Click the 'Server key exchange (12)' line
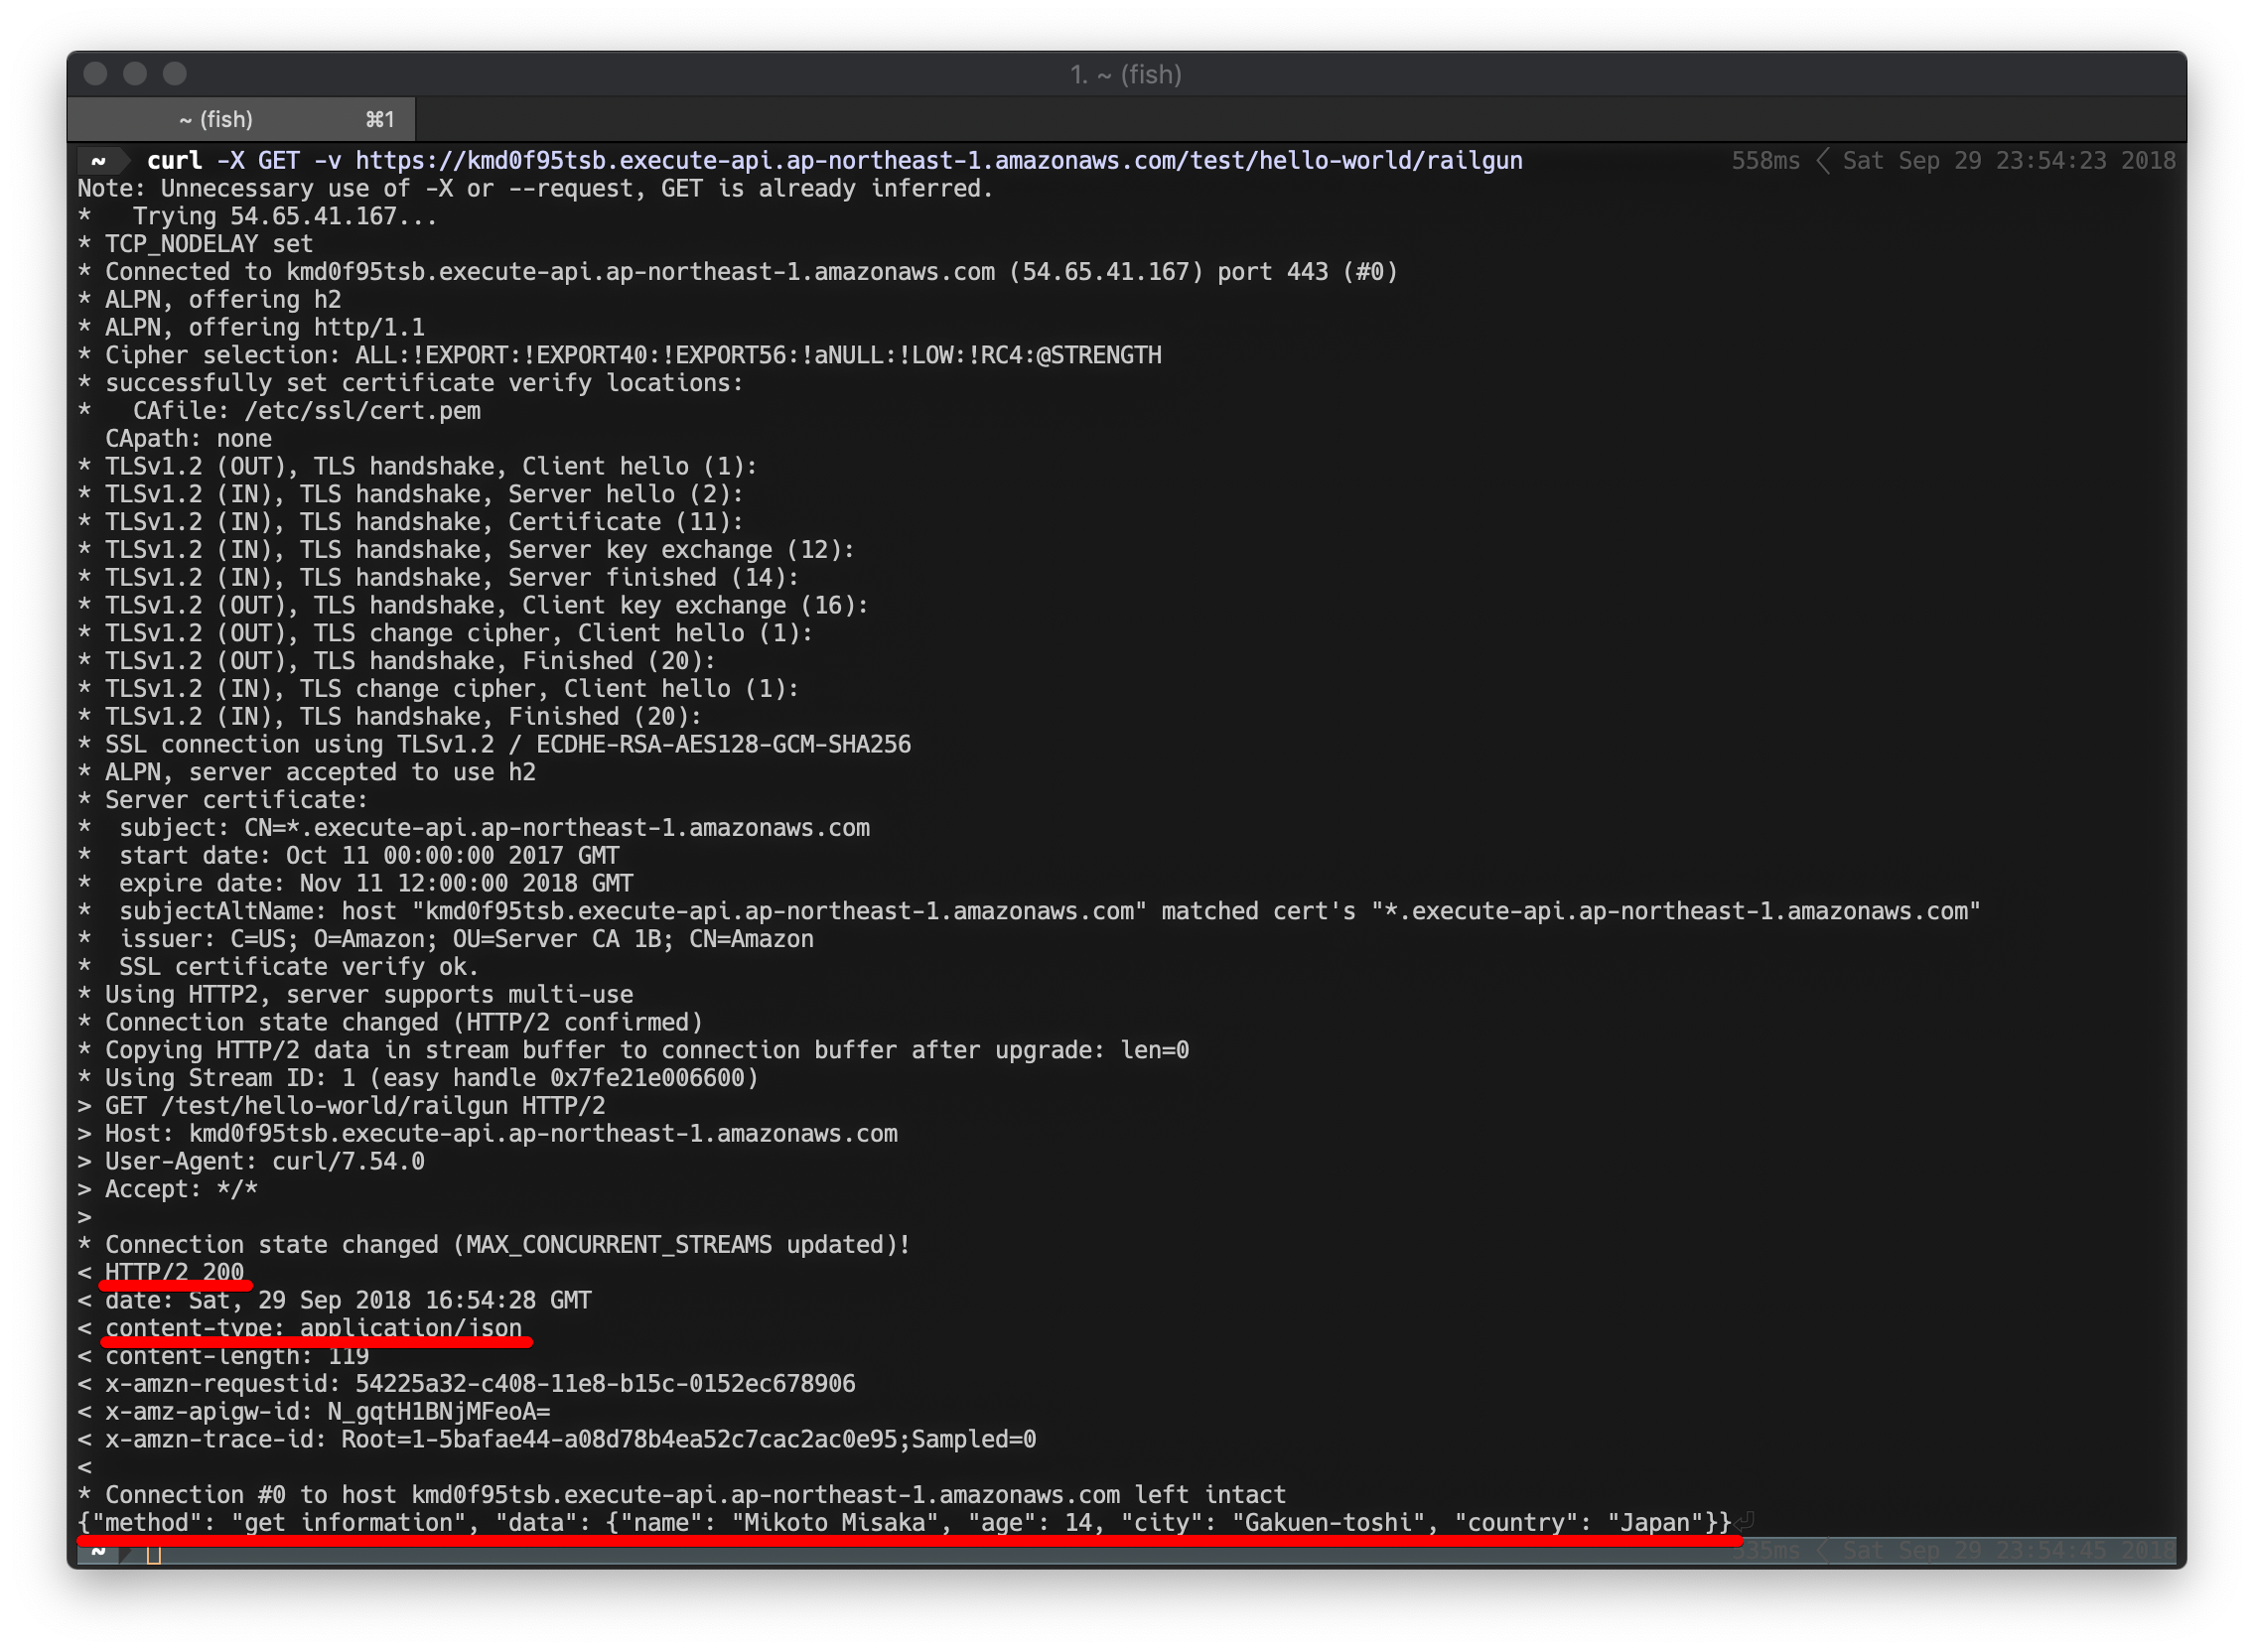This screenshot has height=1652, width=2254. (467, 551)
